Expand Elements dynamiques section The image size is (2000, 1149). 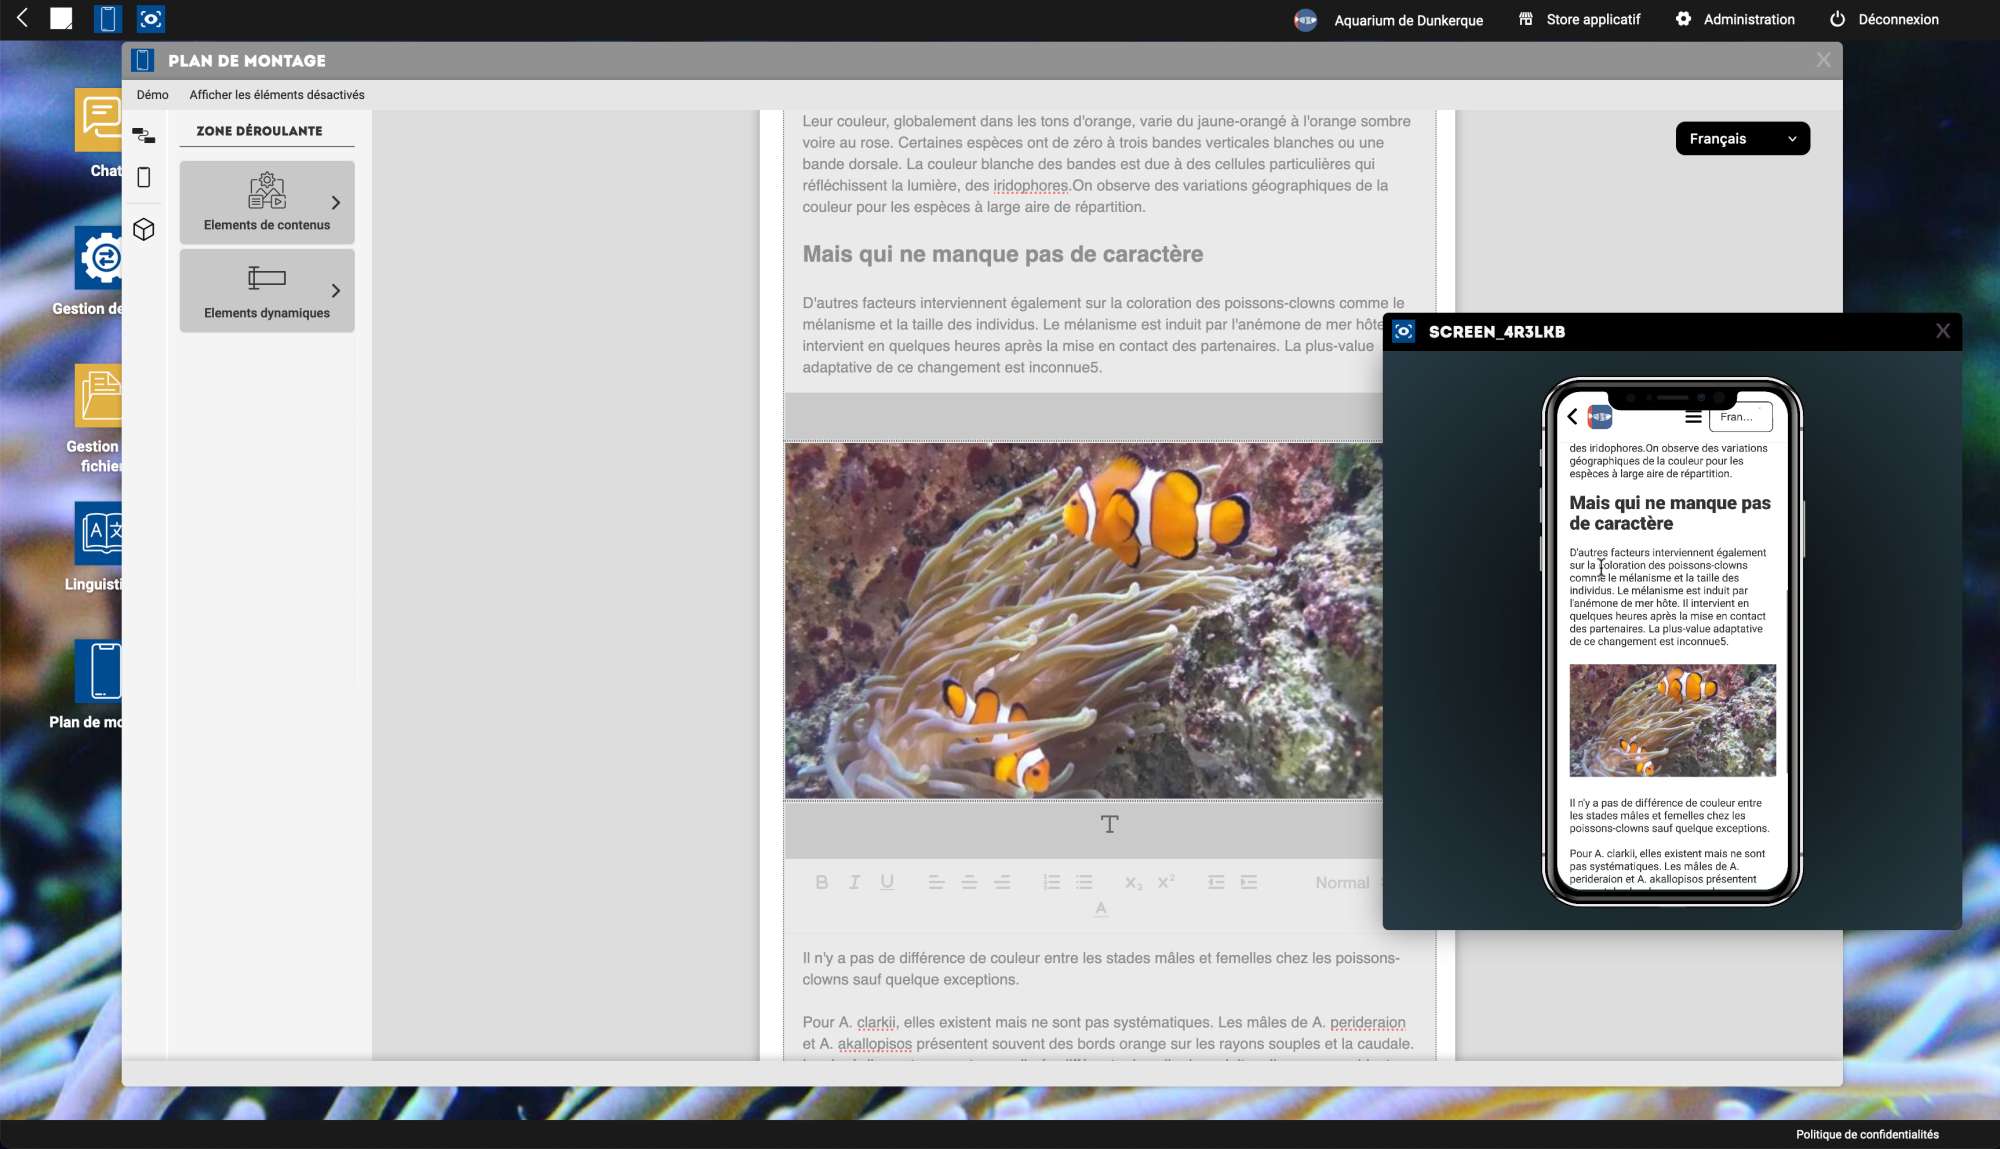pyautogui.click(x=267, y=291)
